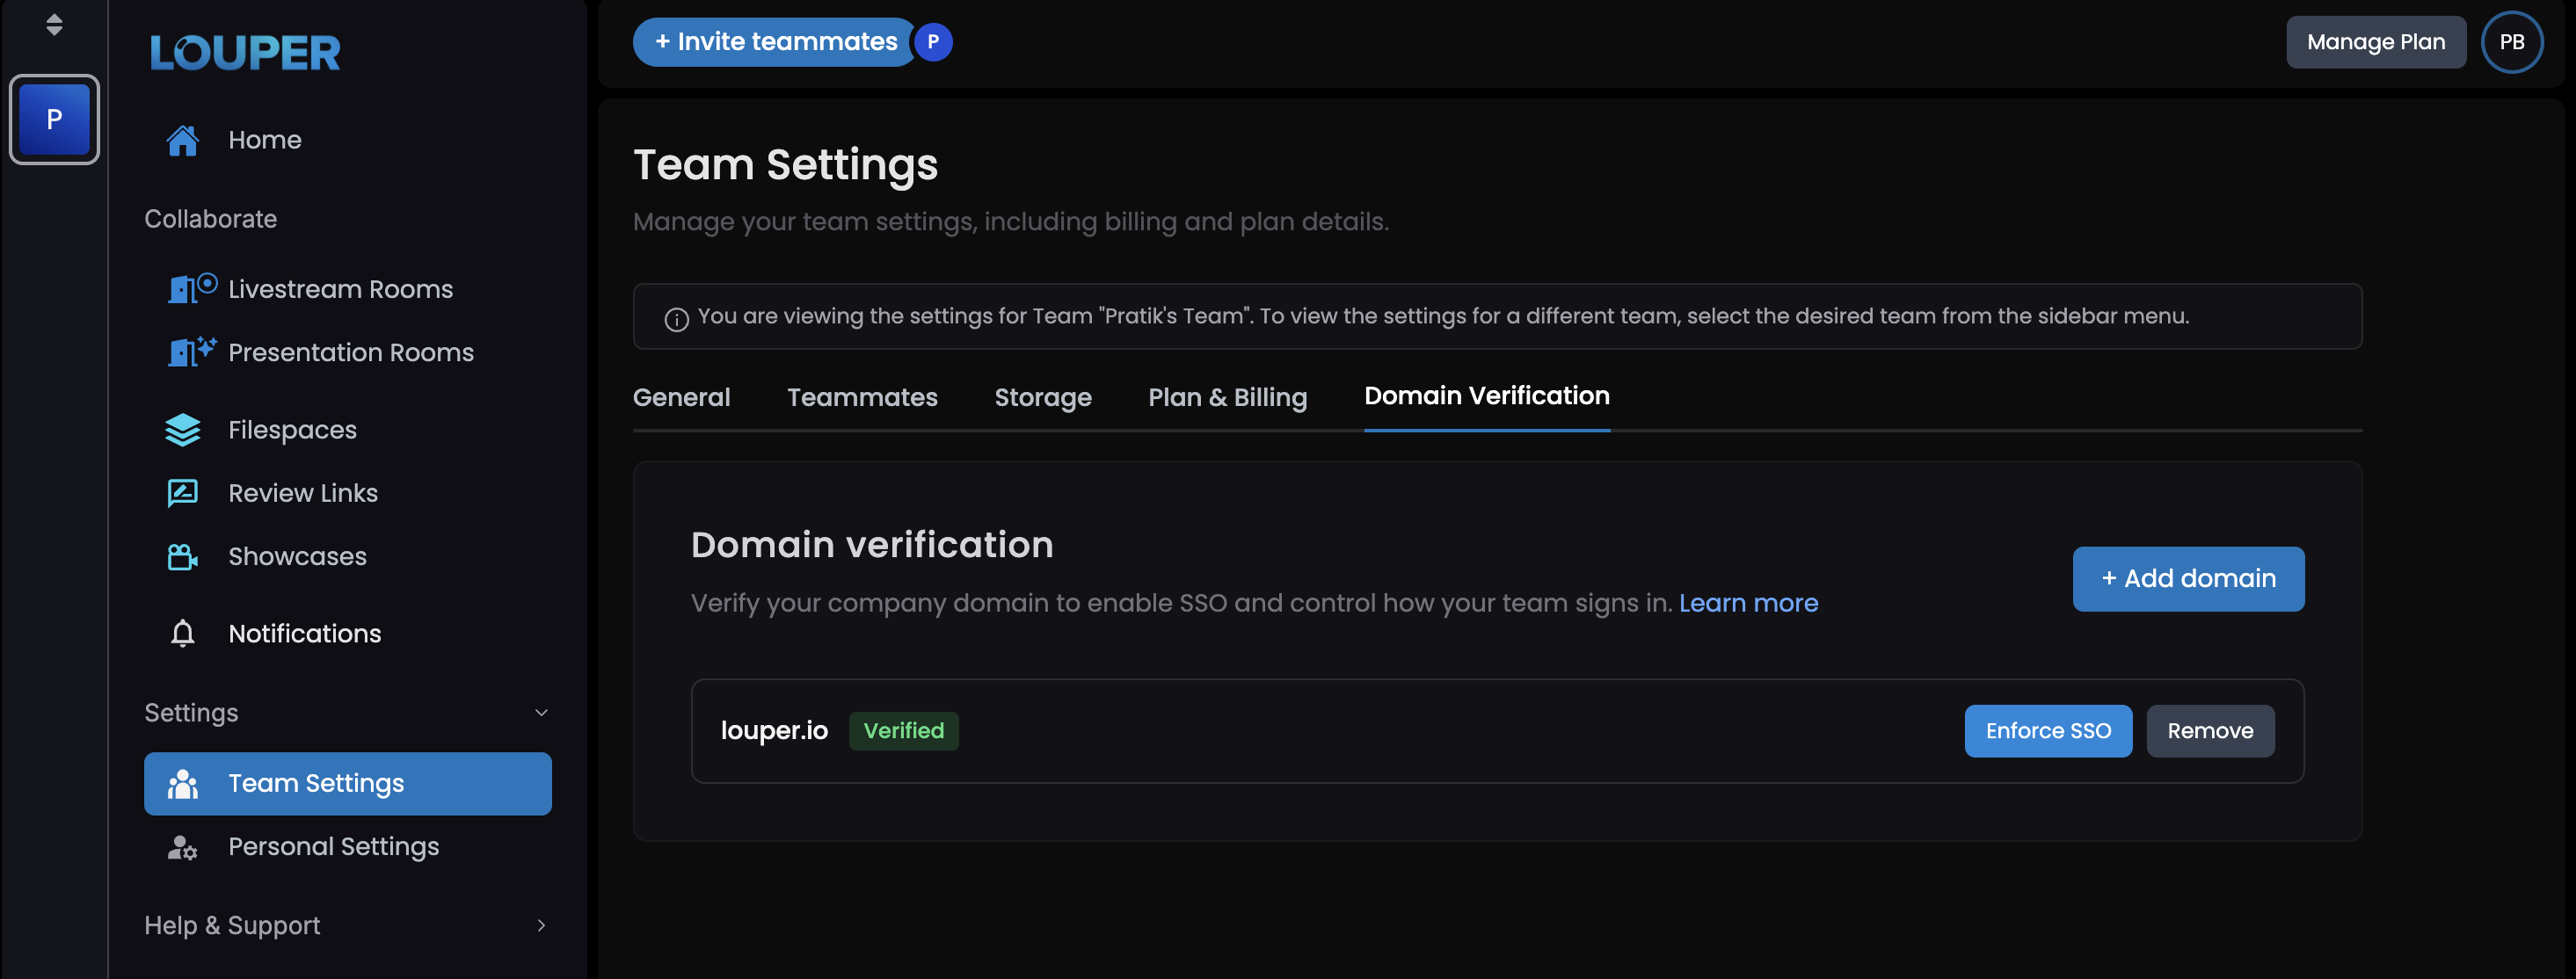
Task: Open Livestream Rooms via its door icon
Action: (184, 289)
